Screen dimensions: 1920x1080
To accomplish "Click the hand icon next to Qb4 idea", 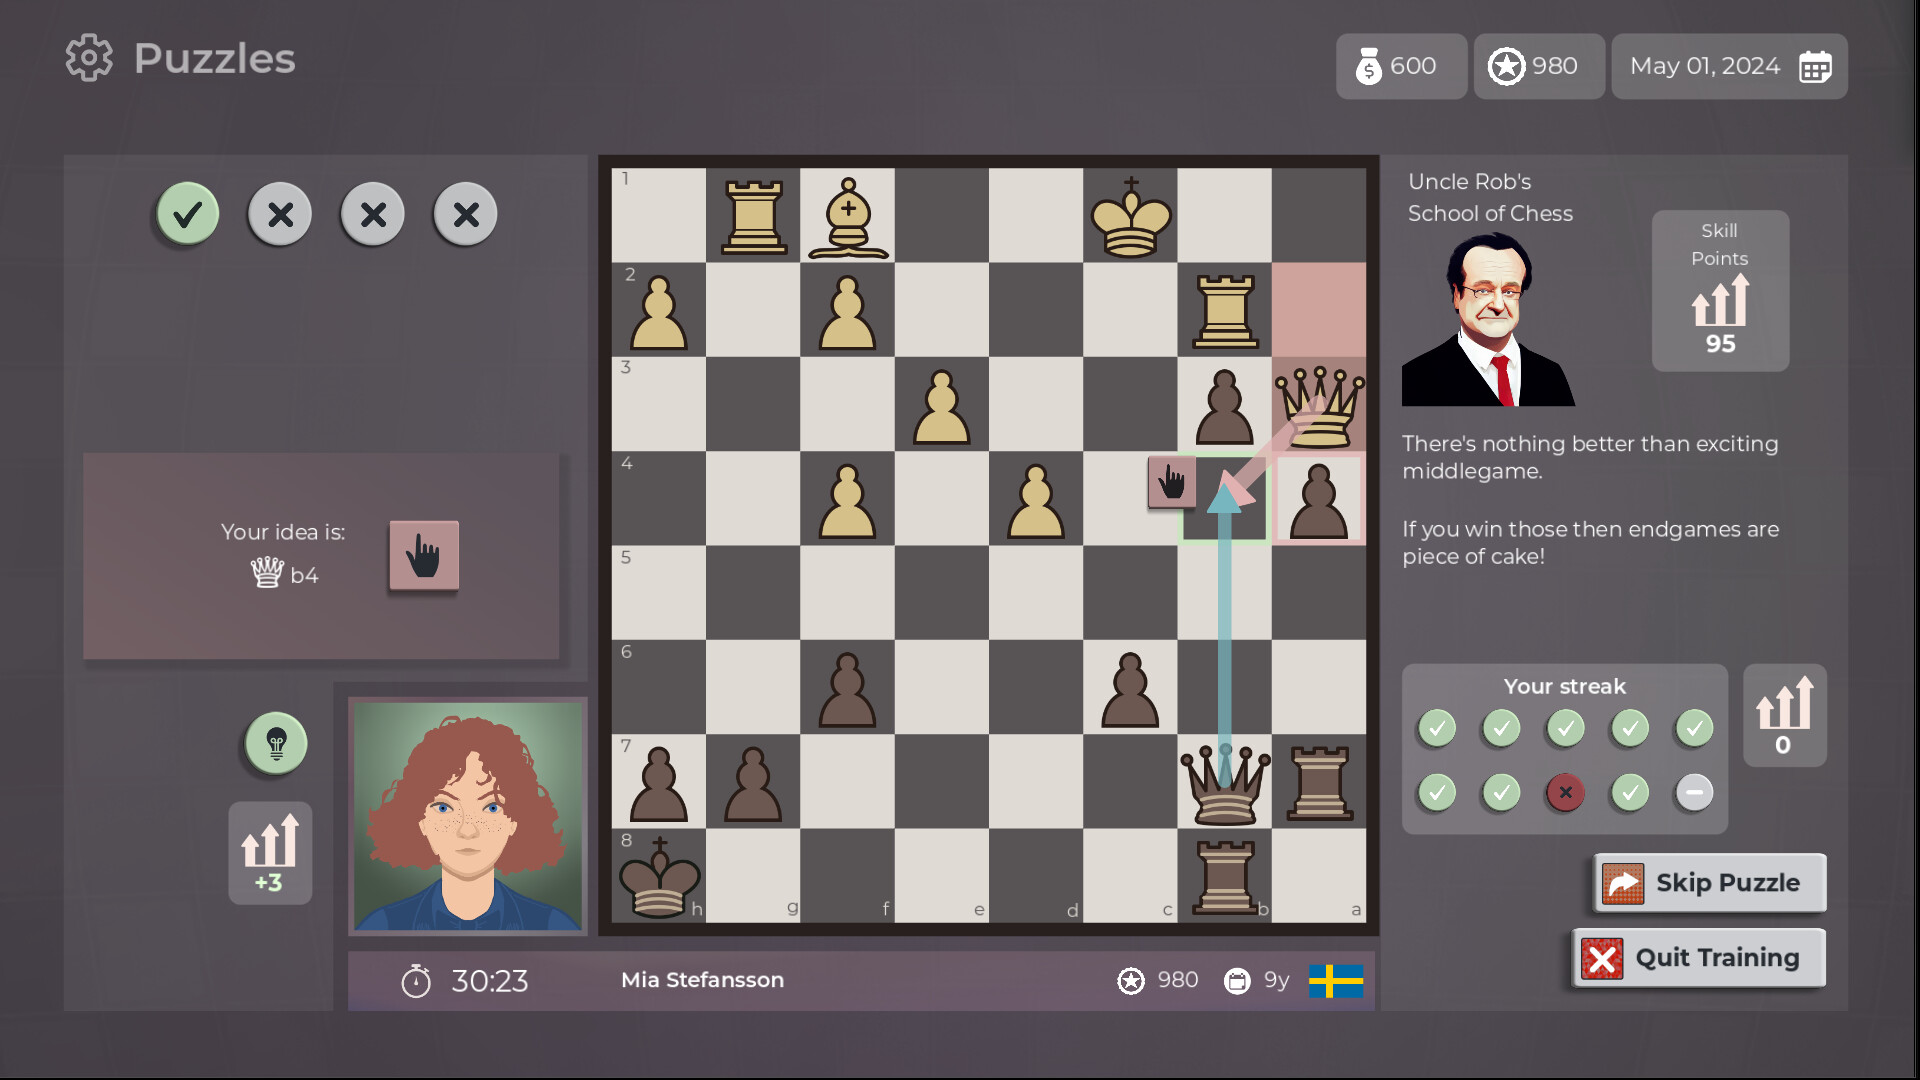I will (423, 556).
